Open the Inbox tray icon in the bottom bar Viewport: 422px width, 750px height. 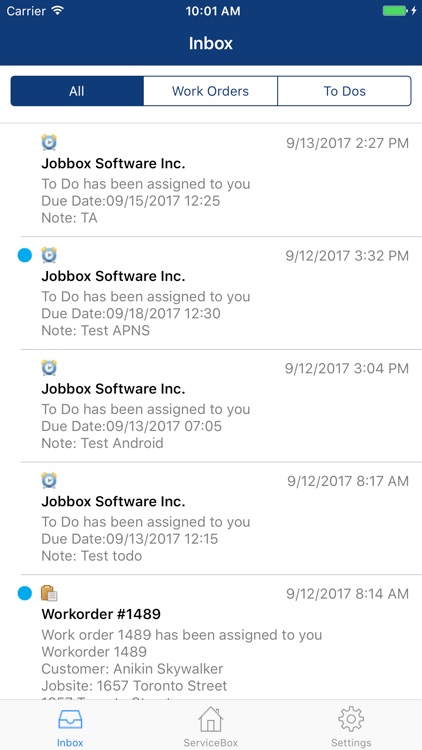click(70, 719)
